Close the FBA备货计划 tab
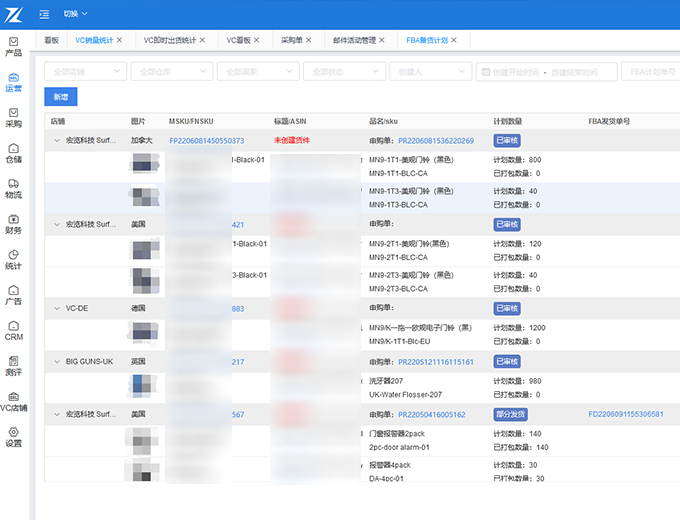 tap(454, 40)
